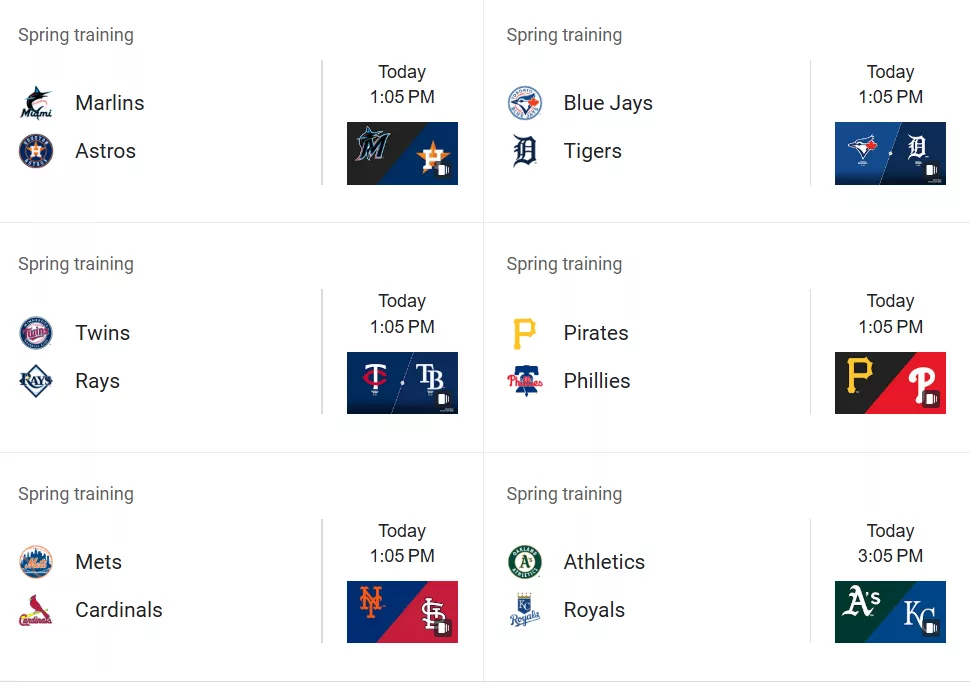Click the Tampa Bay Rays logo
970x682 pixels.
[36, 381]
